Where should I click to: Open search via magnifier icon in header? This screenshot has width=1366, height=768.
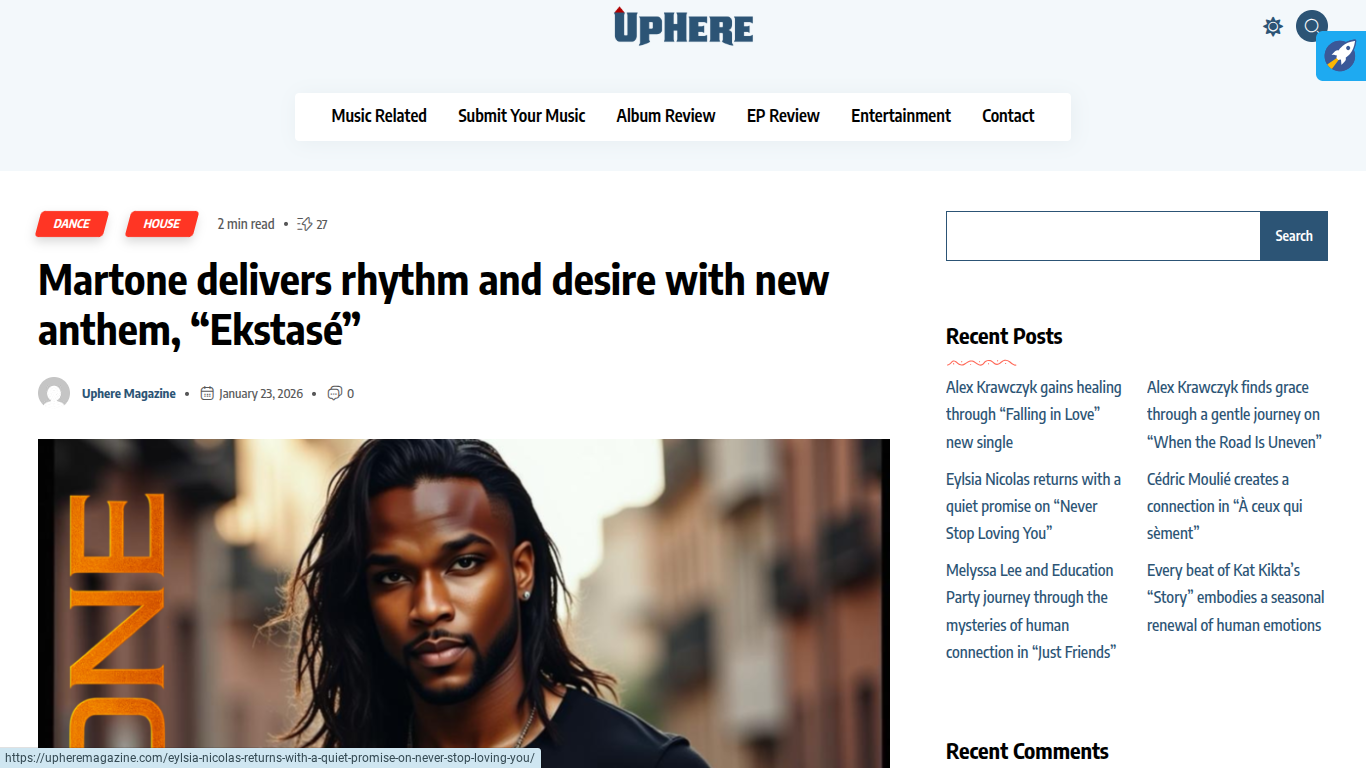[1312, 26]
